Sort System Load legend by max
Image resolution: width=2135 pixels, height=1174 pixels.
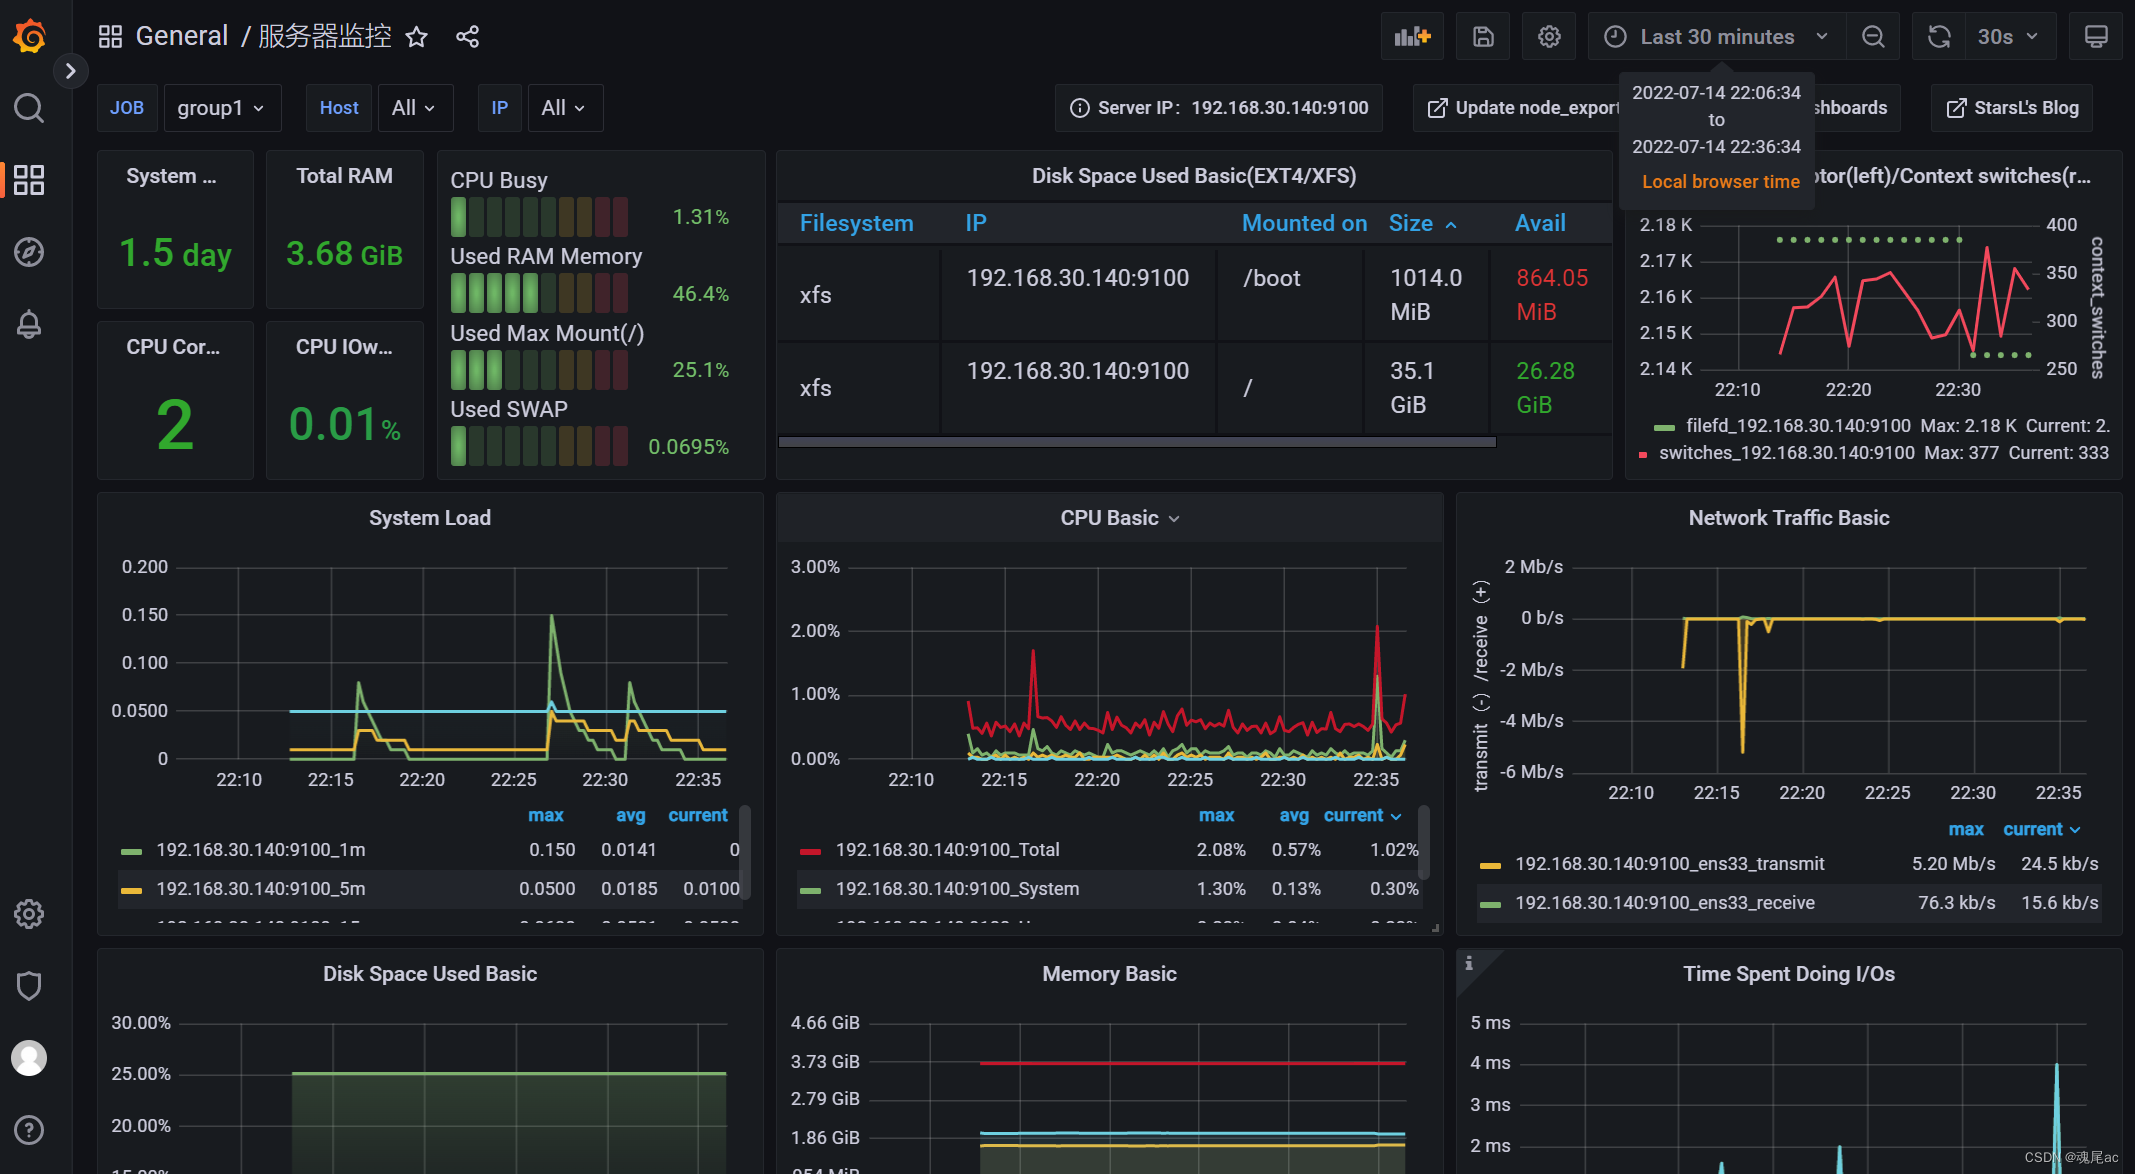546,816
